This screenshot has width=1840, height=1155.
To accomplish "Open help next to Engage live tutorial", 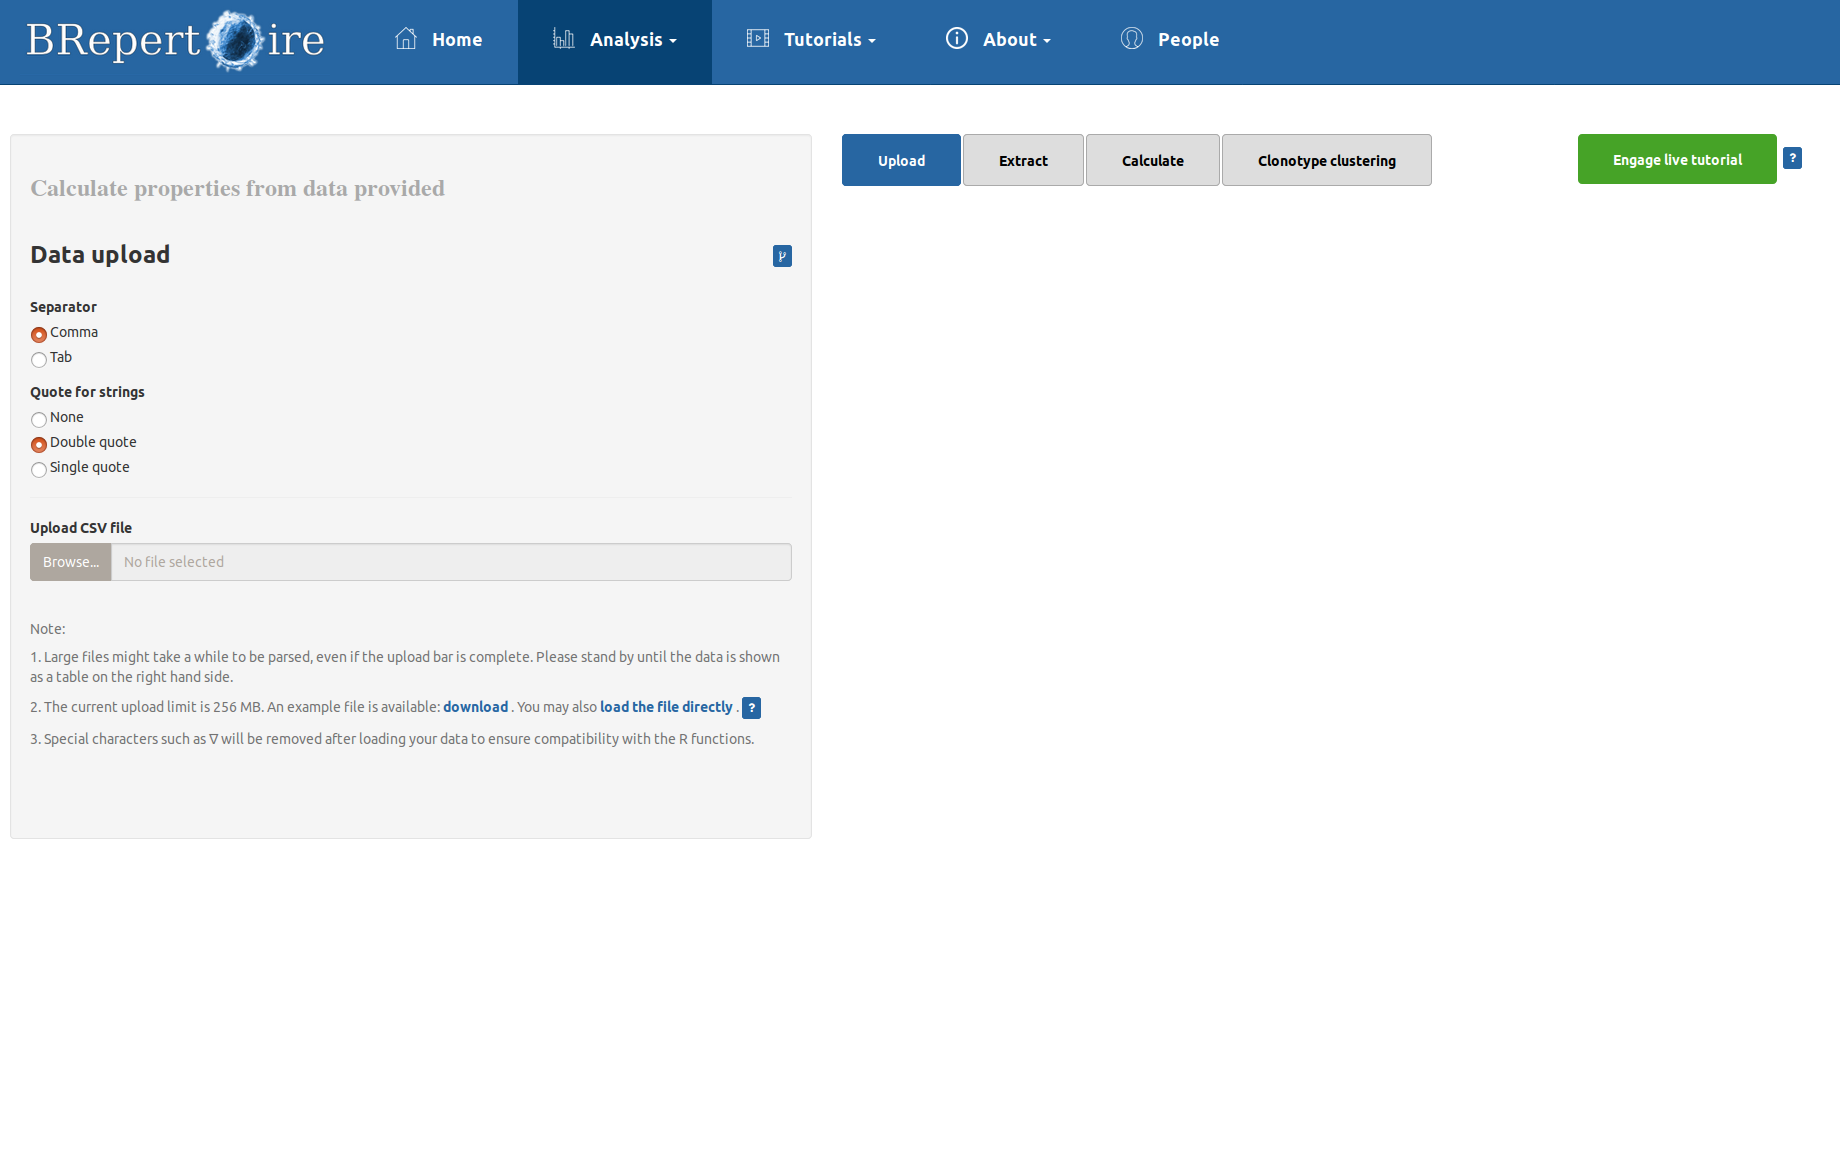I will pyautogui.click(x=1792, y=158).
